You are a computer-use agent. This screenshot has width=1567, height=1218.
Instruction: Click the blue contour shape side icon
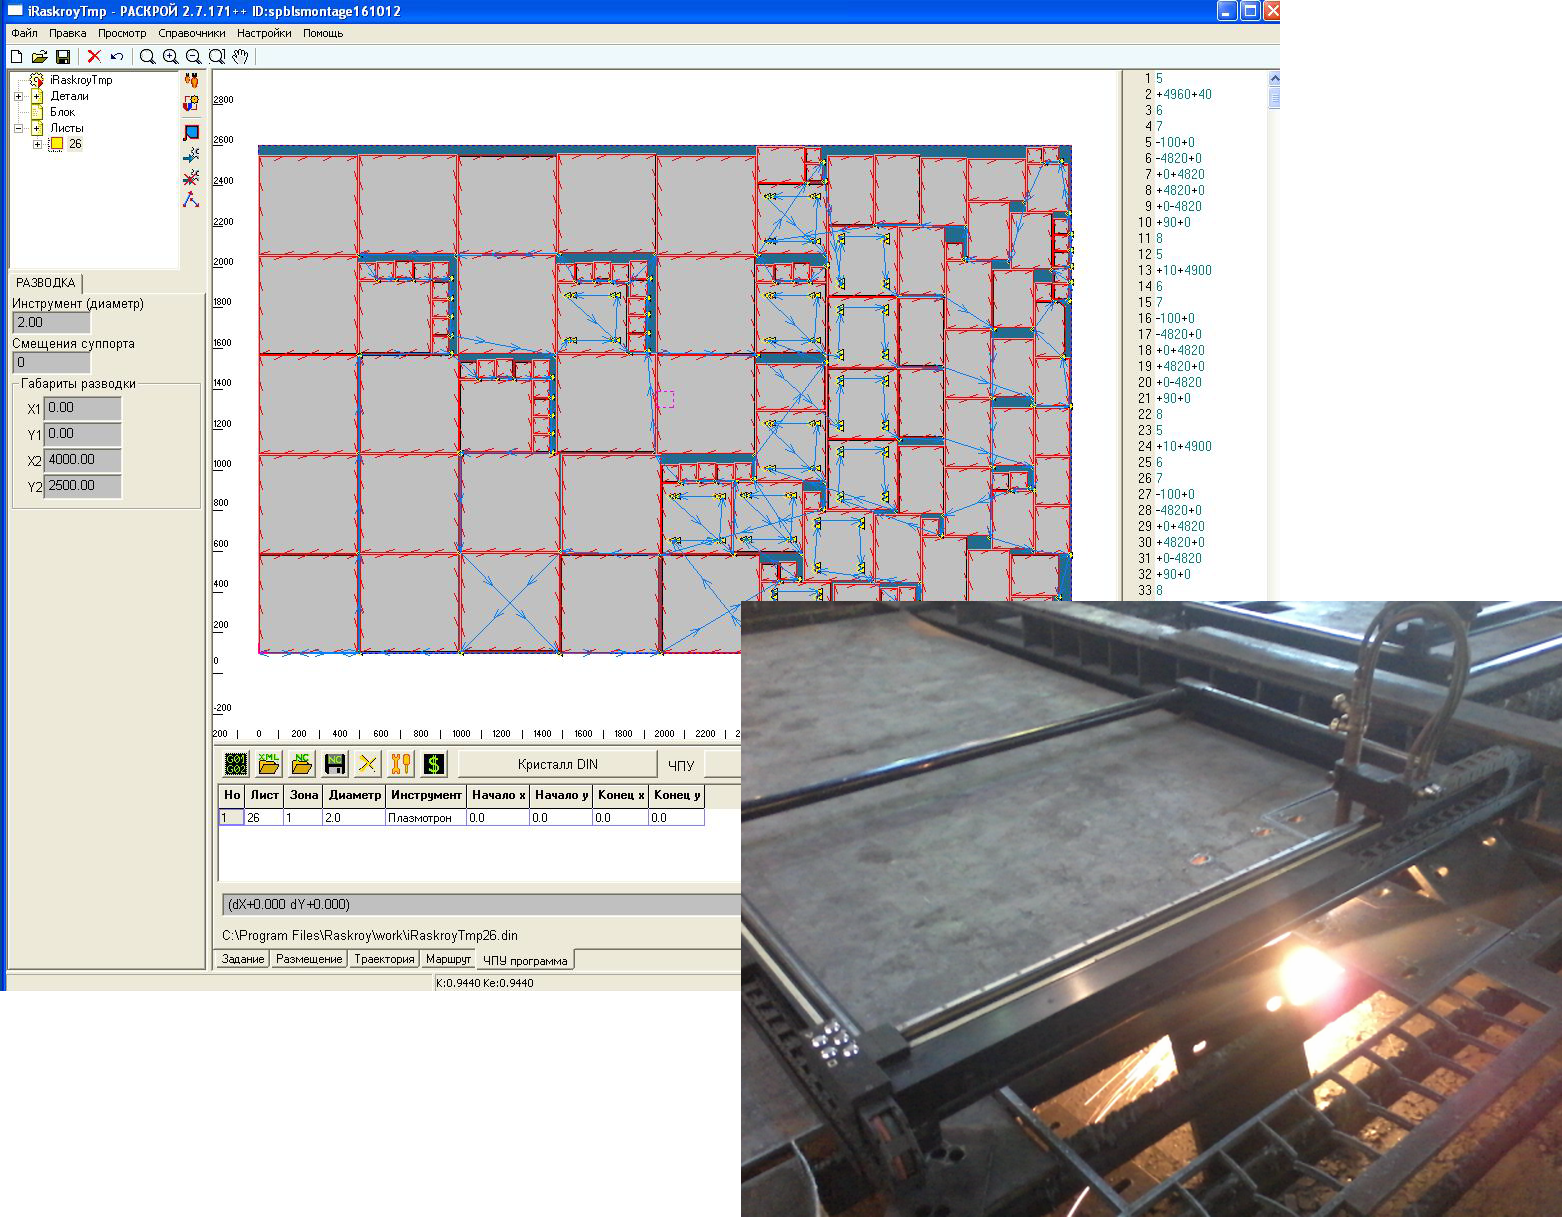191,132
